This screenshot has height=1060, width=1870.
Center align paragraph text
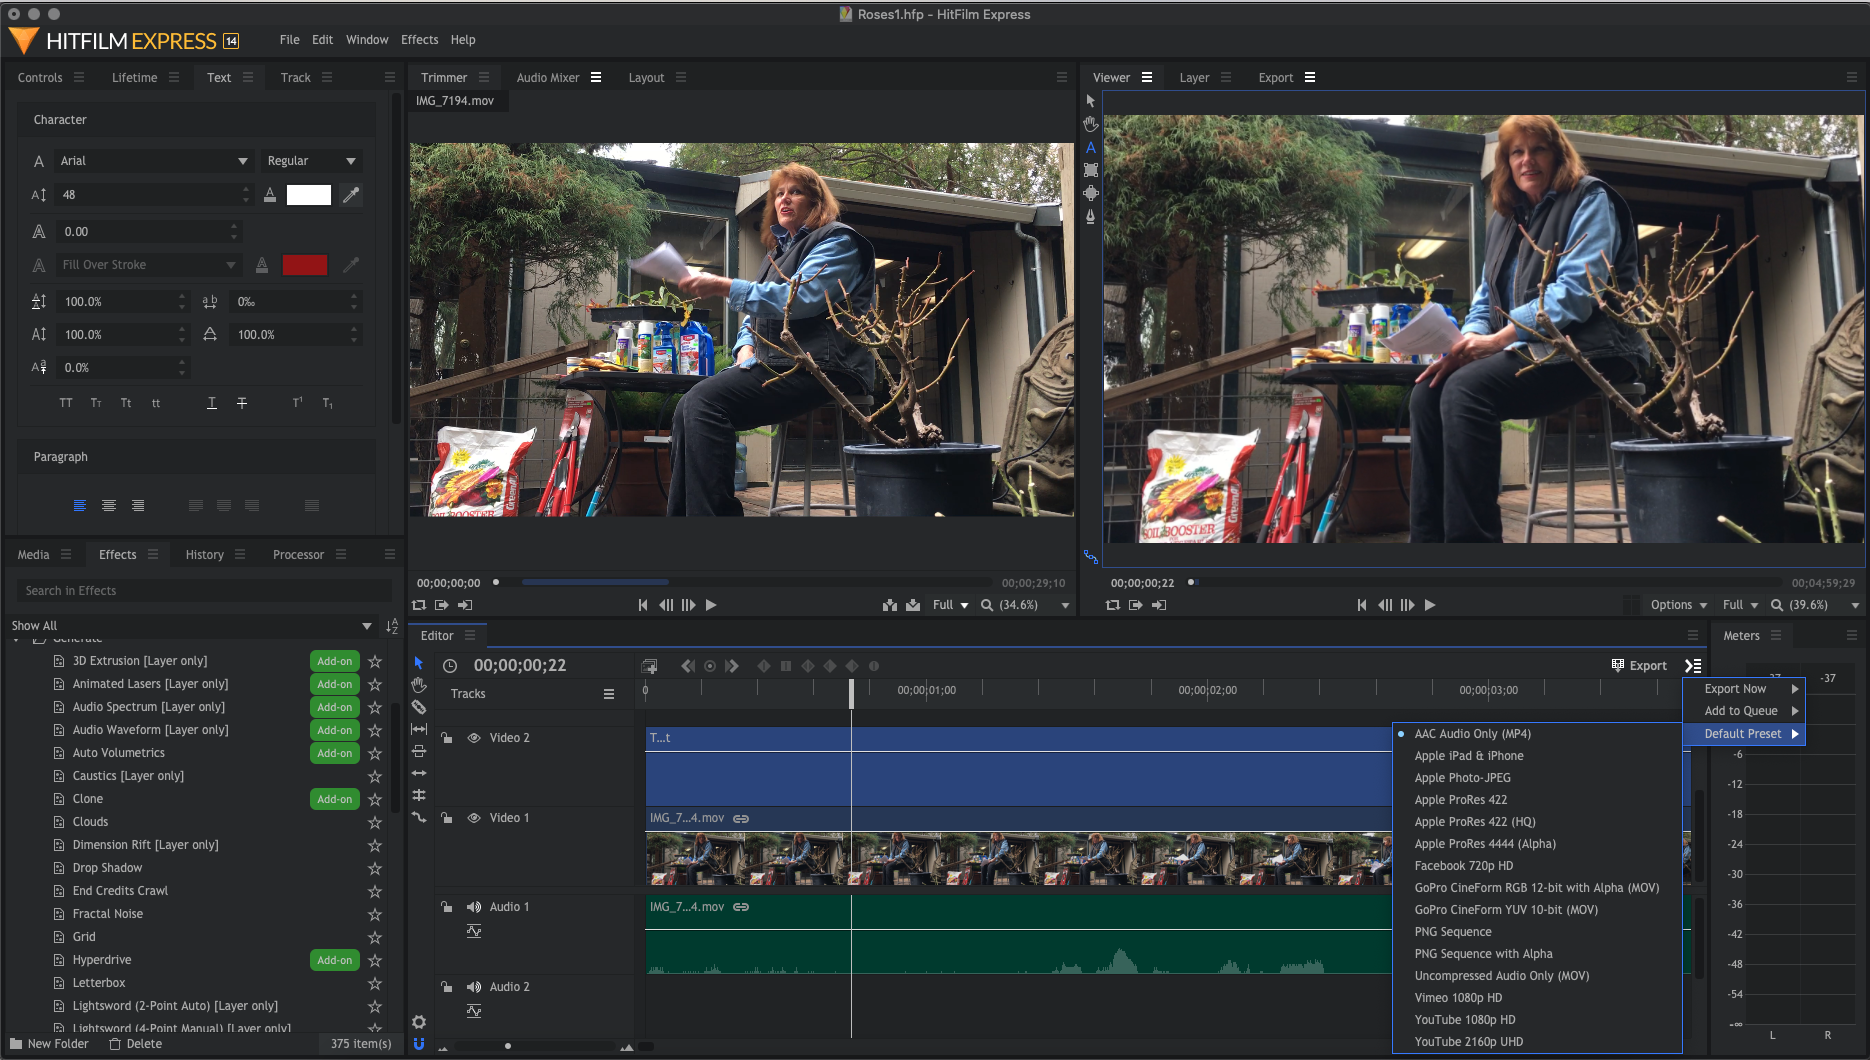109,506
